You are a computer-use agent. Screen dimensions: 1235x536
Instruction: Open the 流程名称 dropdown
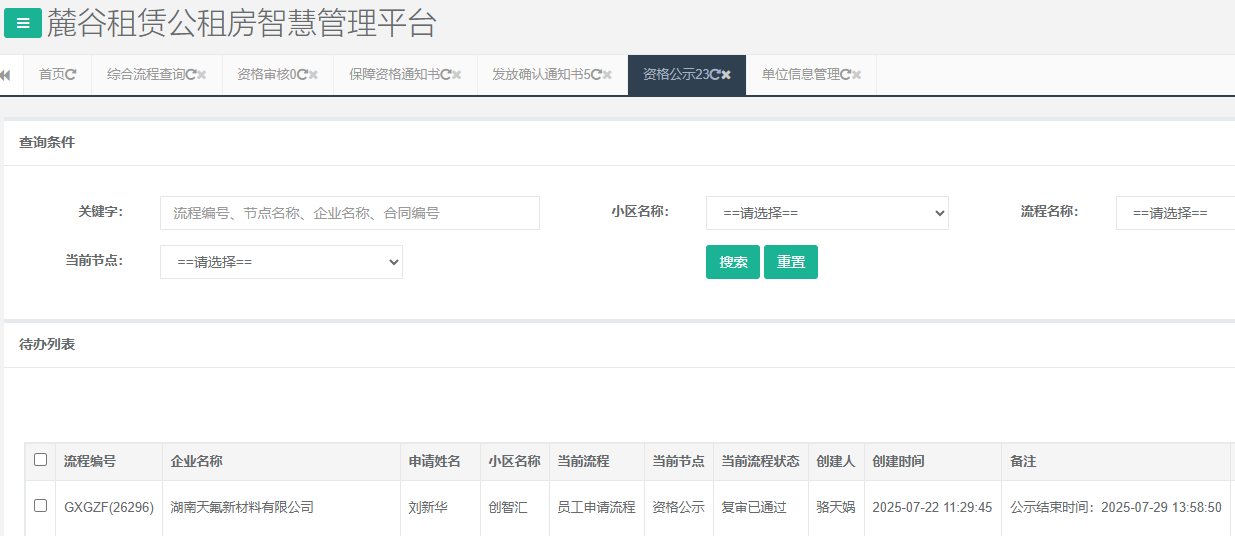pos(1175,213)
